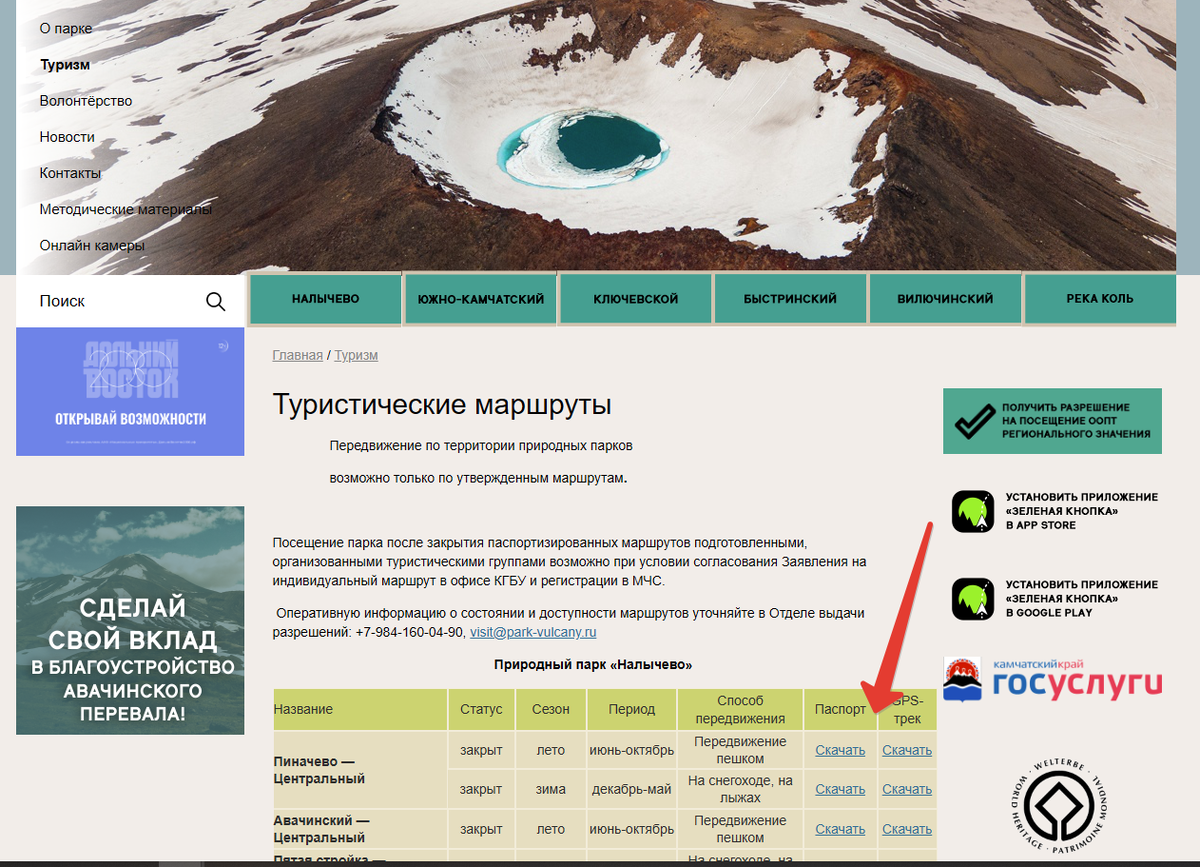Switch to the Налычево park tab

tap(325, 298)
